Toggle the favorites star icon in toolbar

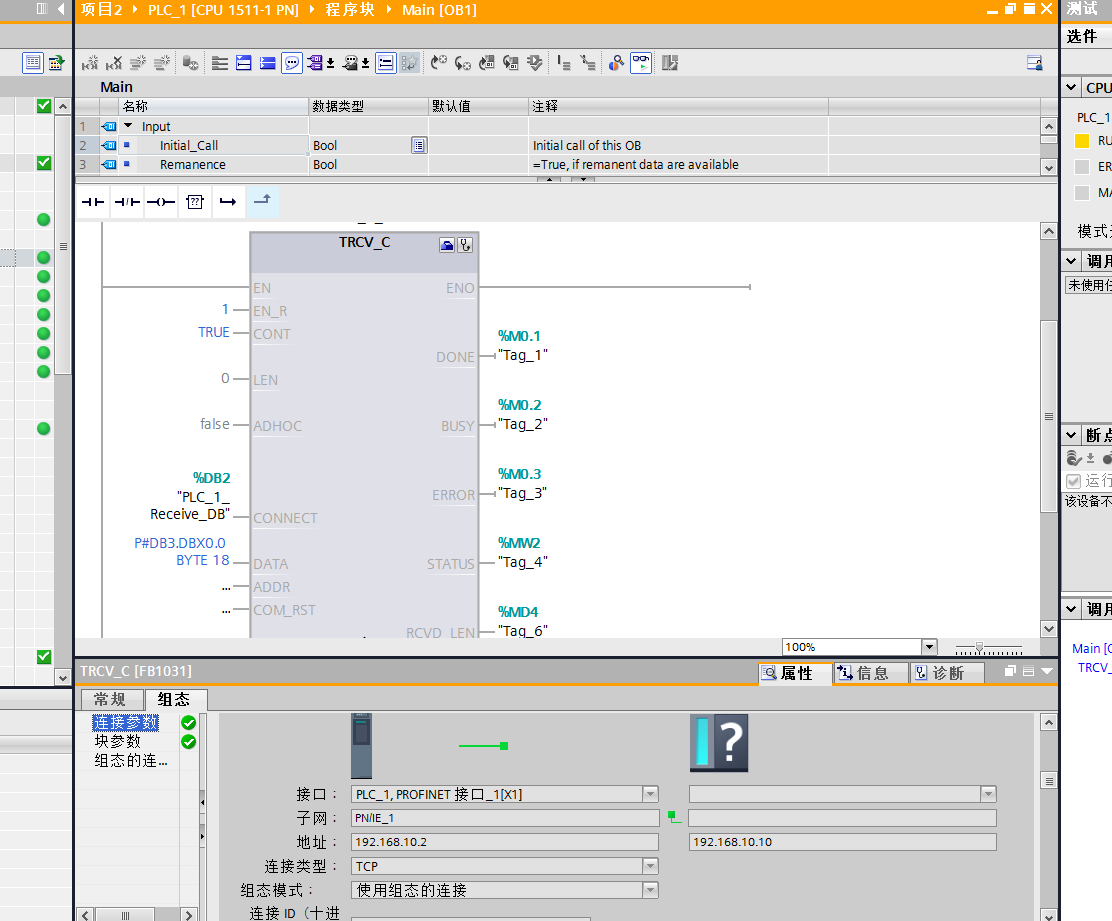(x=409, y=63)
